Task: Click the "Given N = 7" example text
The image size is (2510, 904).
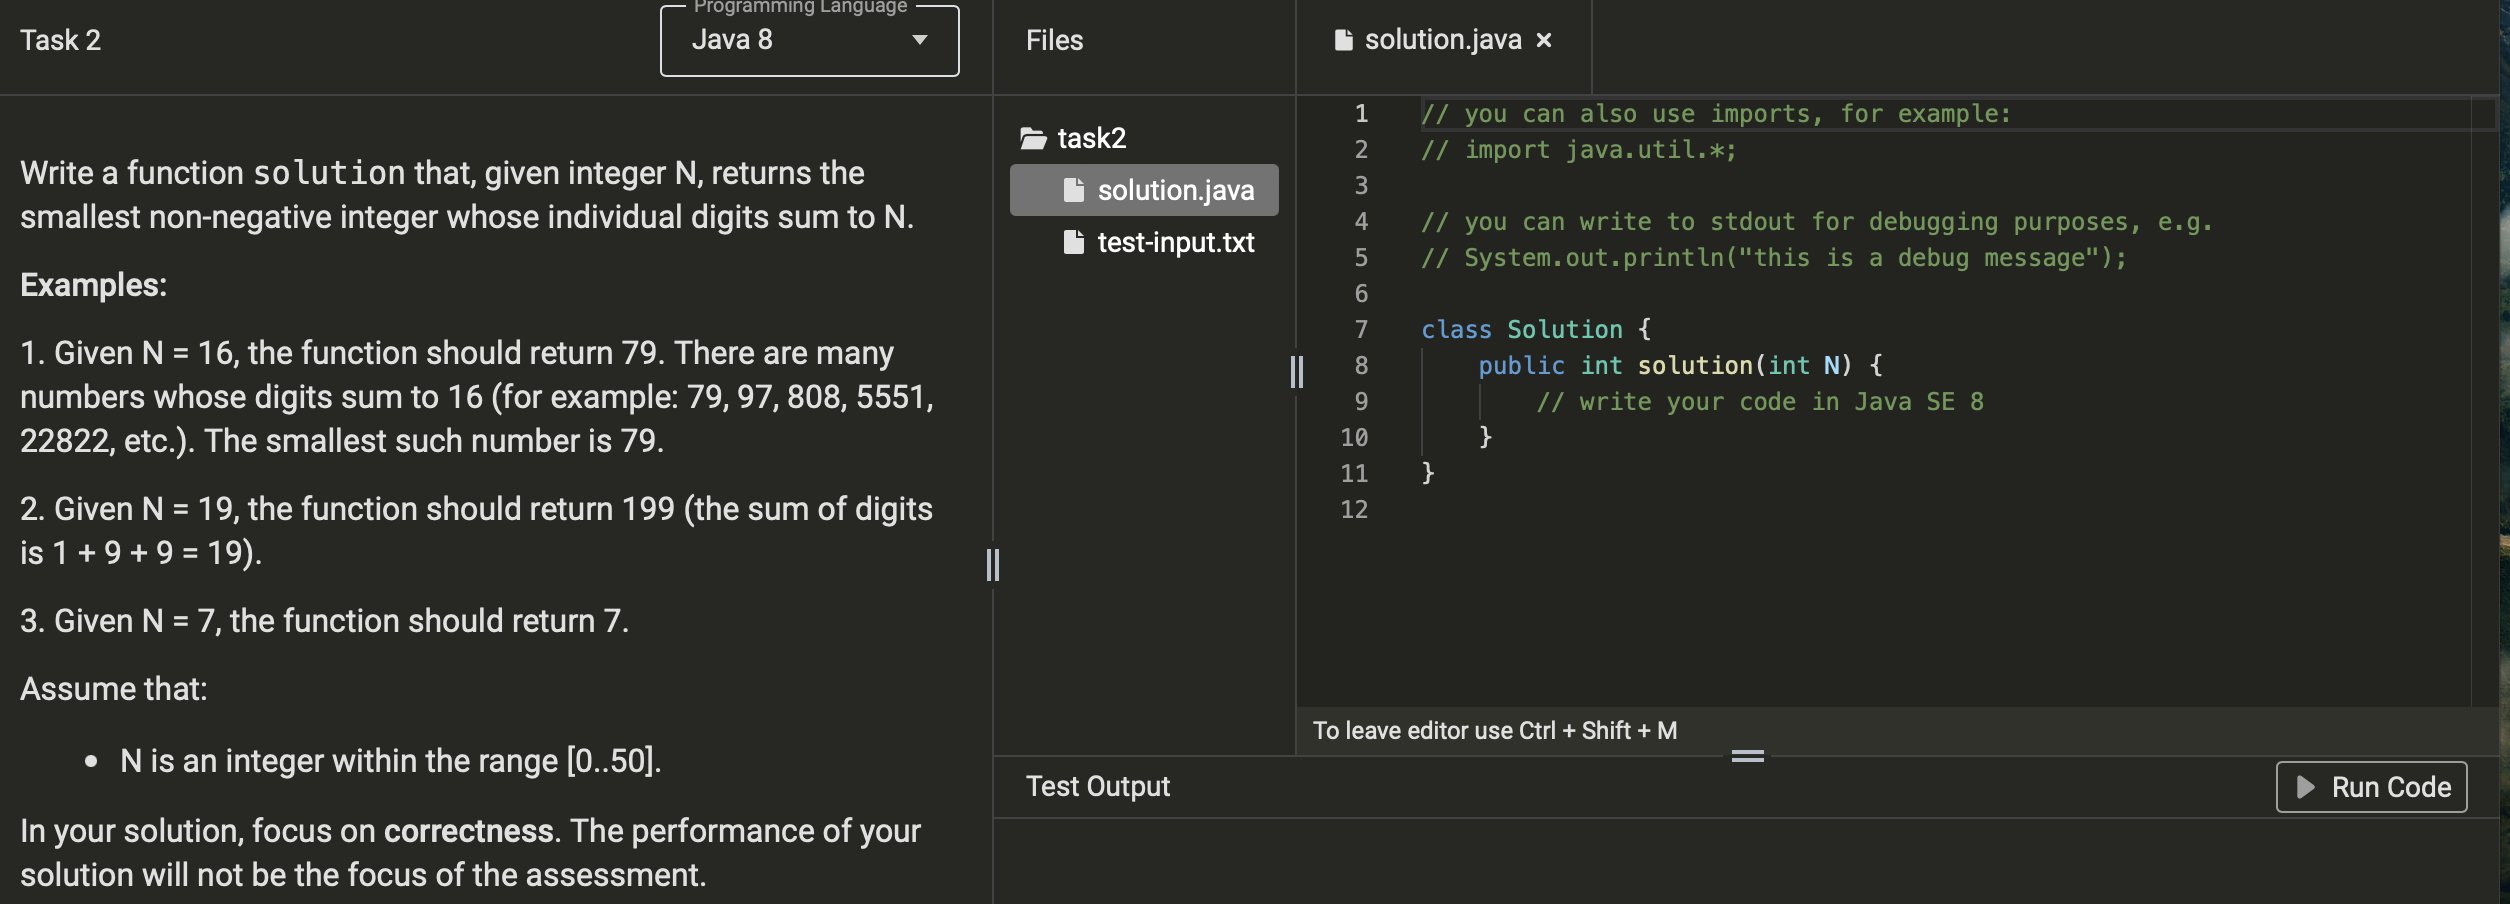Action: (325, 621)
